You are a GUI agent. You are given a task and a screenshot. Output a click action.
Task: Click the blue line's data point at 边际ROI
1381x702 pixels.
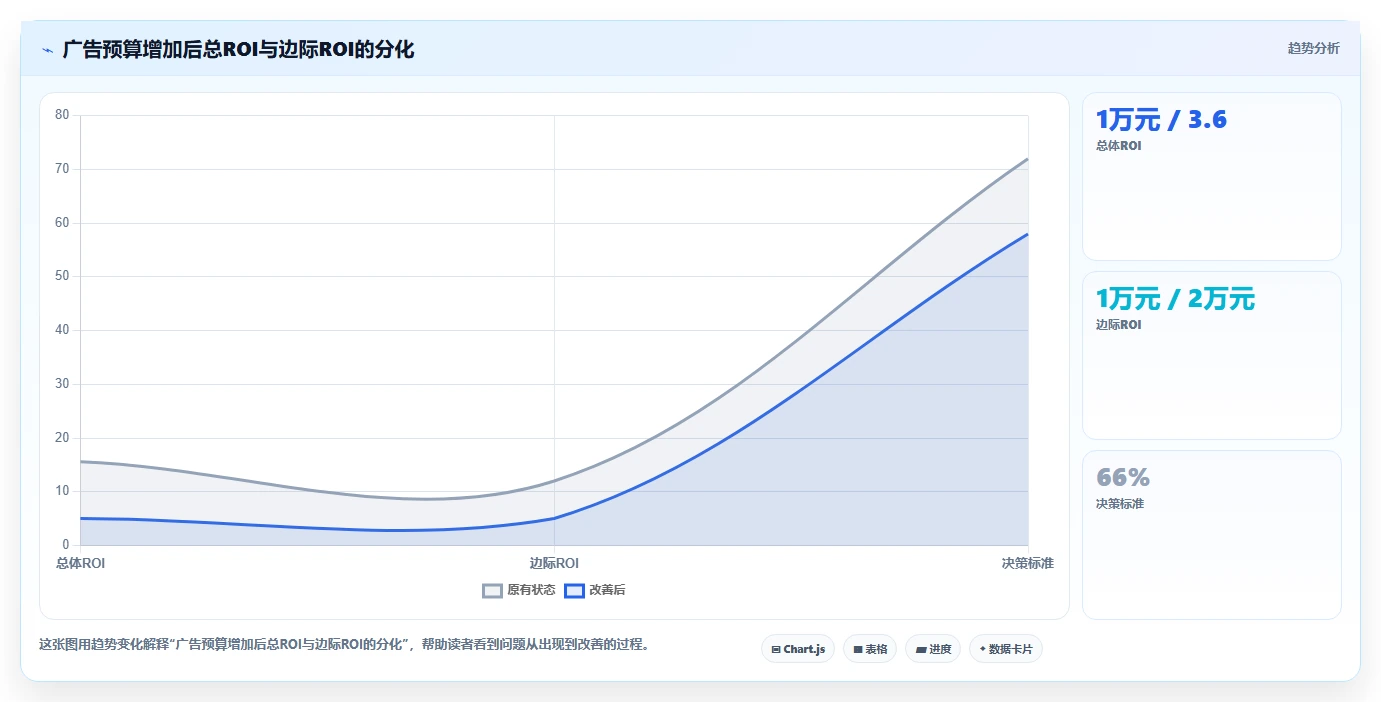(x=554, y=518)
